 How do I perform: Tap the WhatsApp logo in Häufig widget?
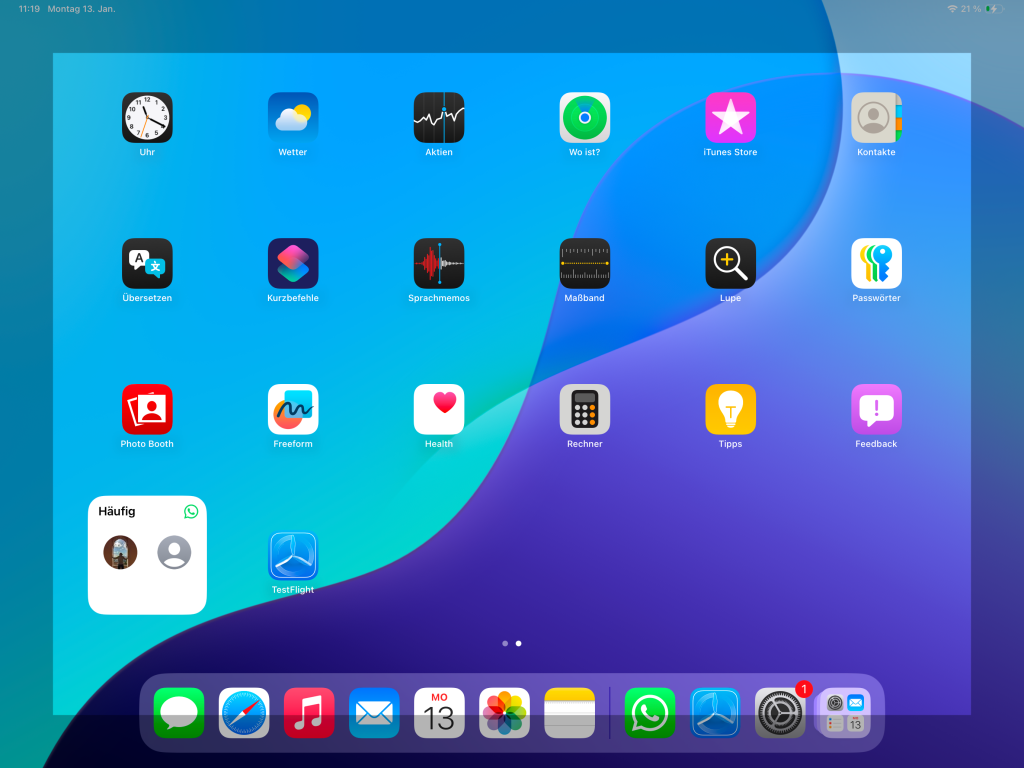click(x=191, y=511)
